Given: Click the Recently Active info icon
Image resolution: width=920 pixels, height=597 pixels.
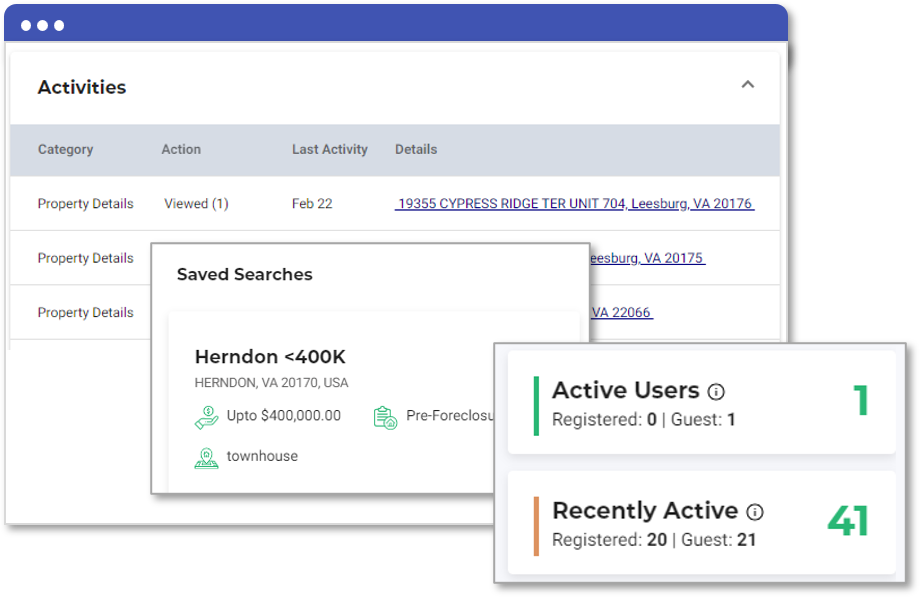Looking at the screenshot, I should [x=755, y=512].
